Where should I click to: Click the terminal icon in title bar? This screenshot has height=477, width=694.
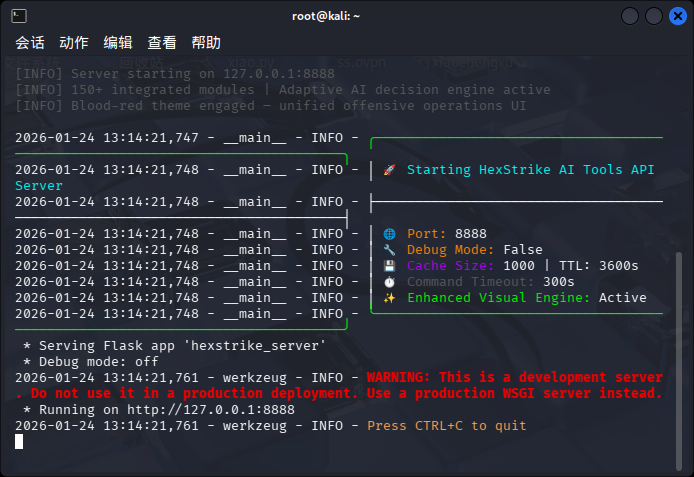point(19,16)
